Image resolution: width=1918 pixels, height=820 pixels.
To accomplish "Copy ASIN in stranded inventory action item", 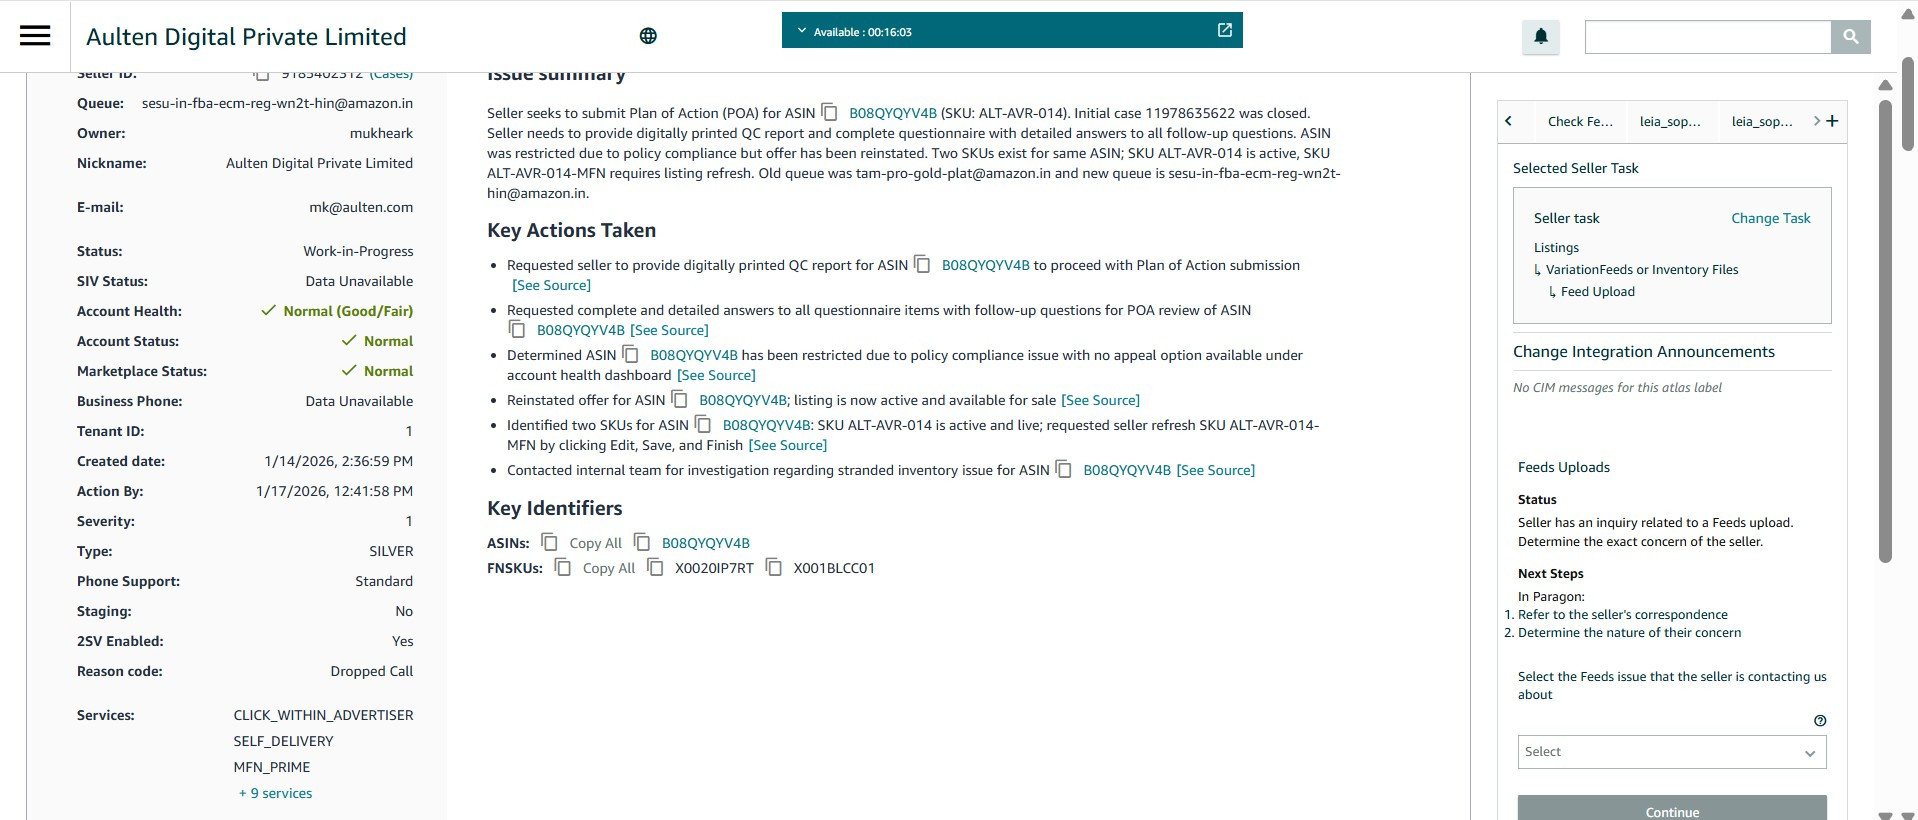I will coord(1065,469).
